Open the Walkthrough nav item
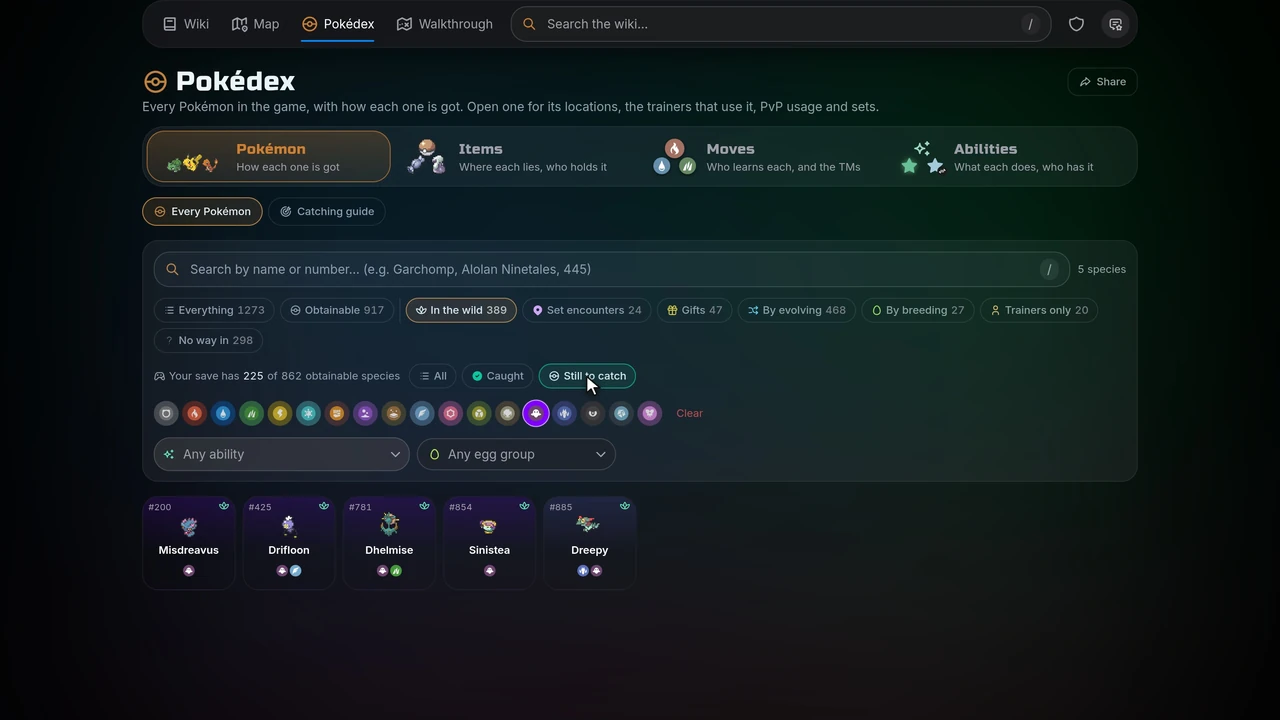 [x=444, y=24]
